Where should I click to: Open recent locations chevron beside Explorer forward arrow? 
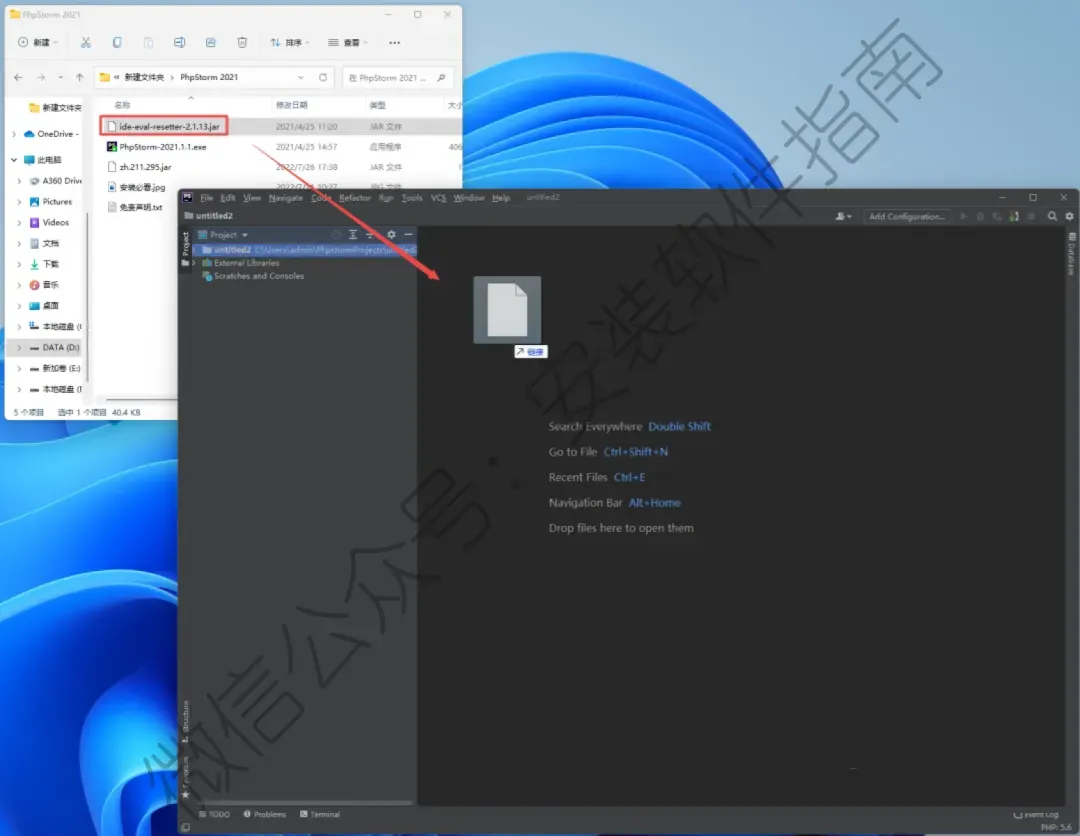coord(61,77)
